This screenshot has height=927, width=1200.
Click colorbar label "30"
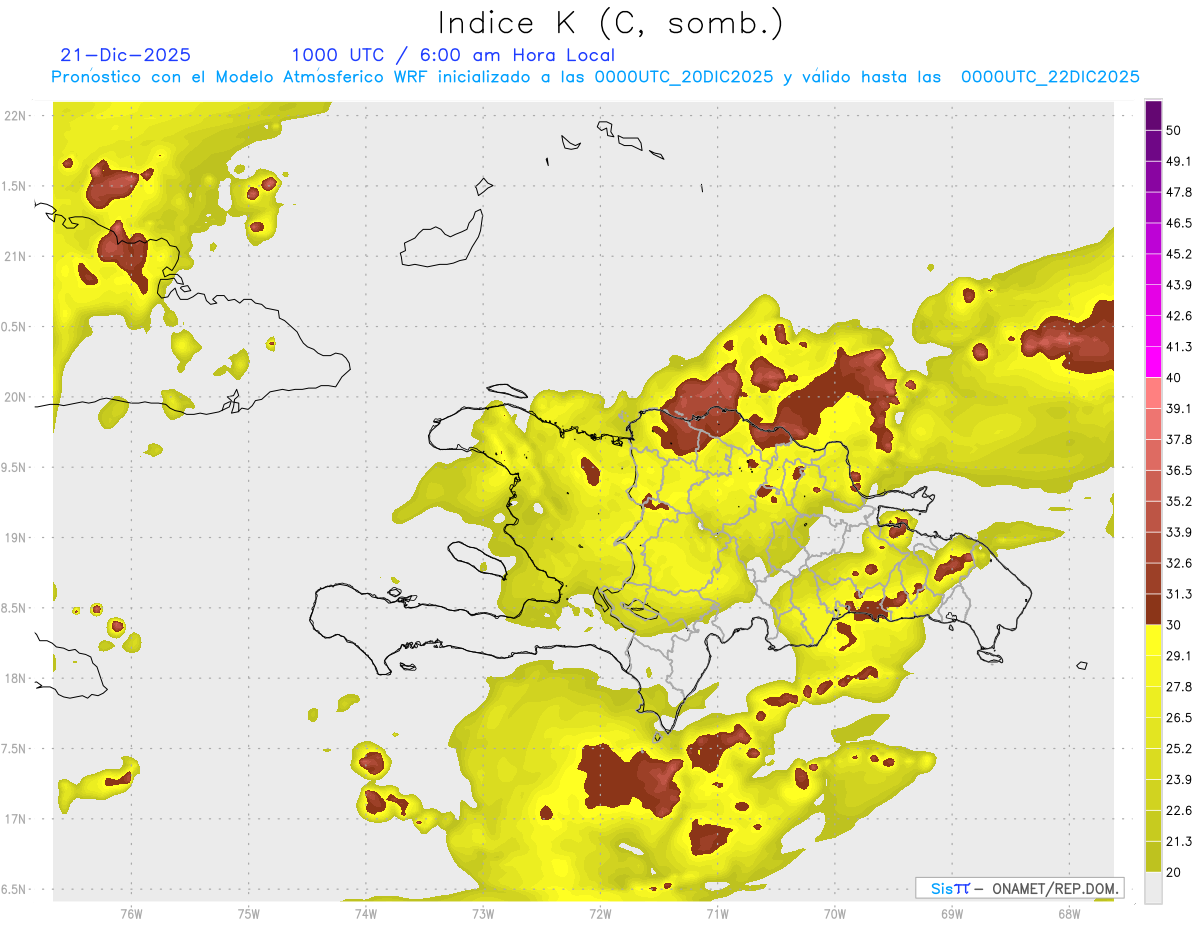[x=1174, y=625]
